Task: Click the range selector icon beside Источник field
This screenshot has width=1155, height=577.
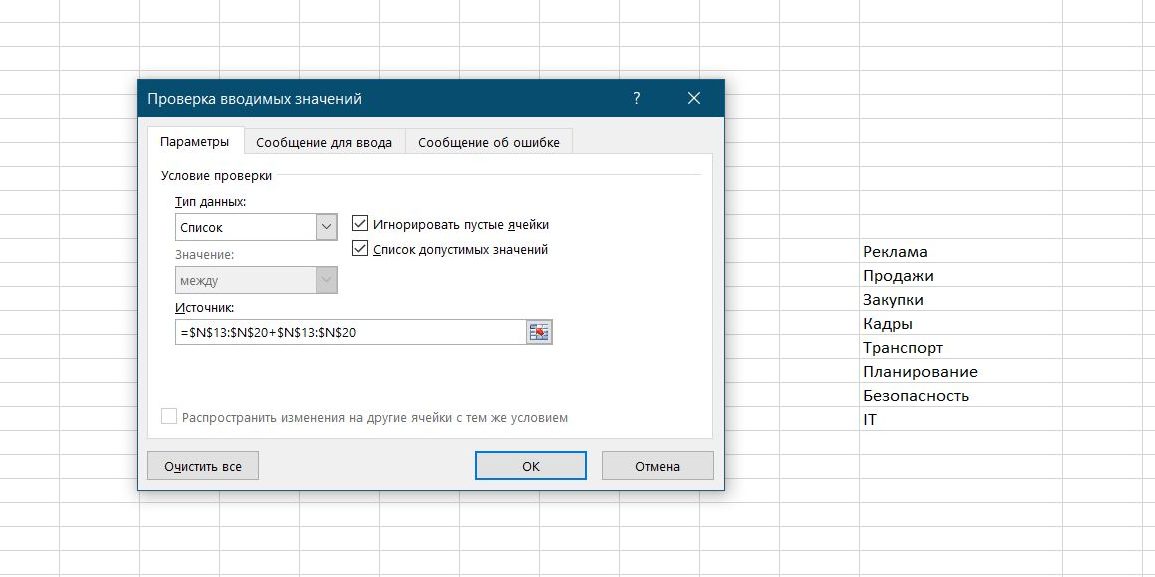Action: (539, 333)
